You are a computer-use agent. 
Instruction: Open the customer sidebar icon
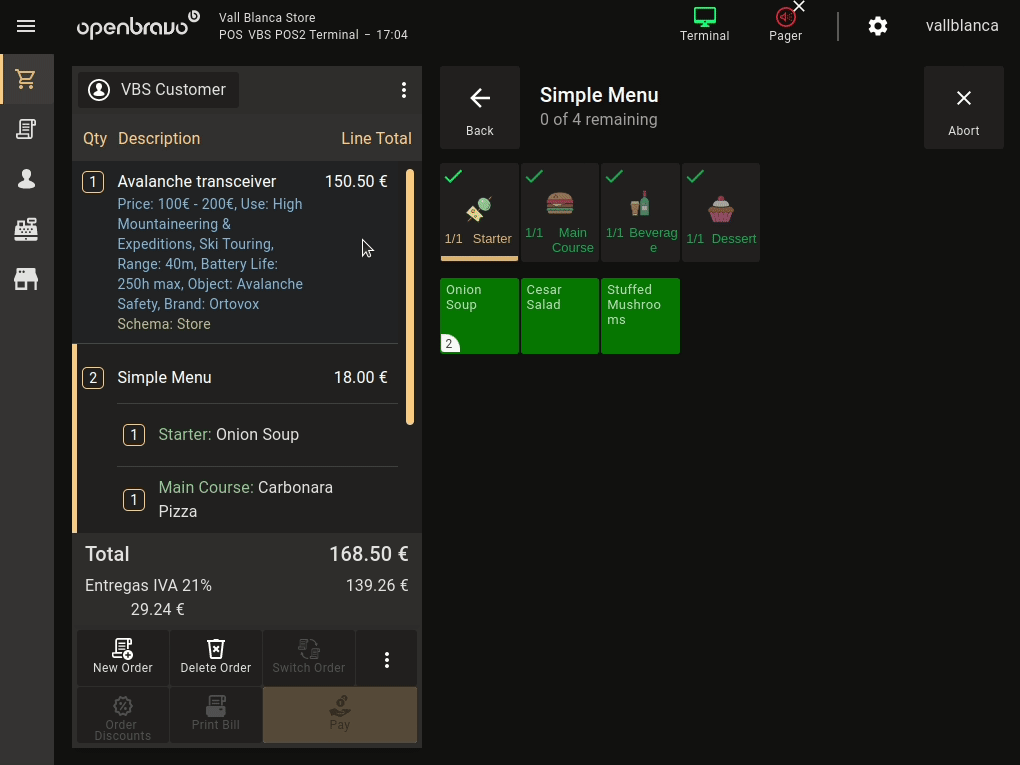[26, 179]
